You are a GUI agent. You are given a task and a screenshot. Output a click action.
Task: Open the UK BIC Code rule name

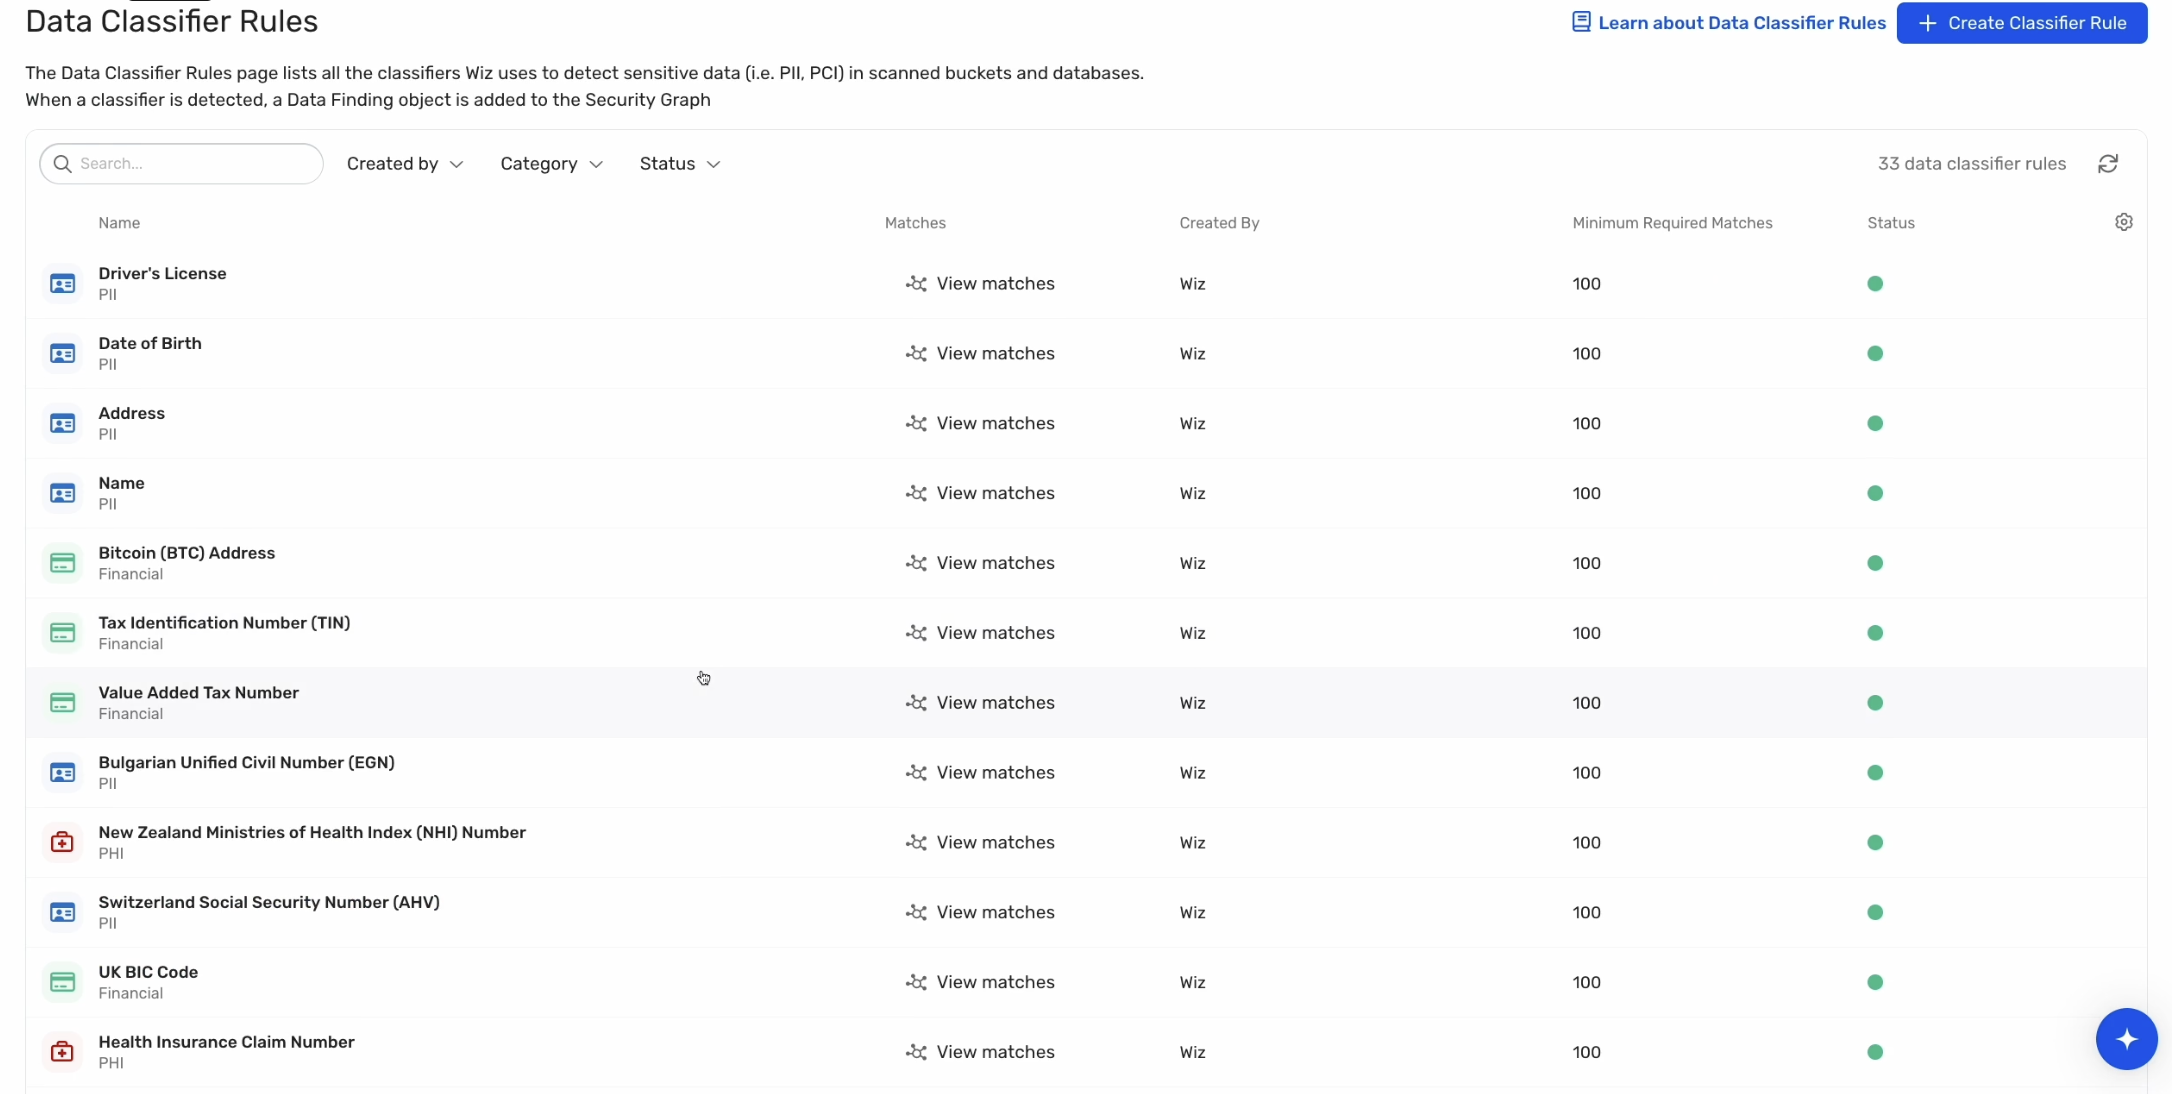pyautogui.click(x=148, y=972)
